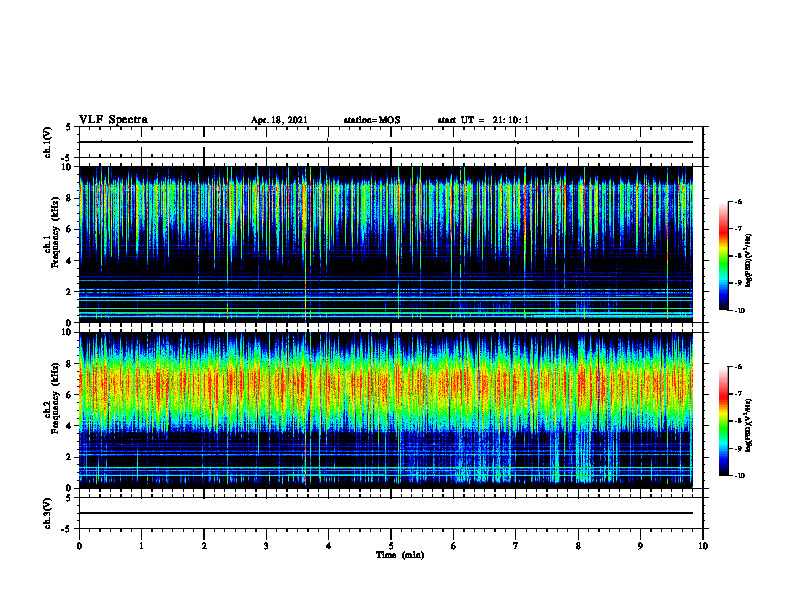
Task: Click time axis tick label "5"
Action: pos(391,546)
